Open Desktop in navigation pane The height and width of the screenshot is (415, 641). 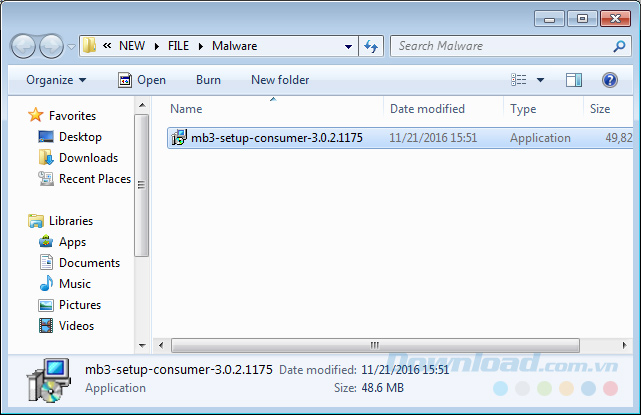[81, 137]
